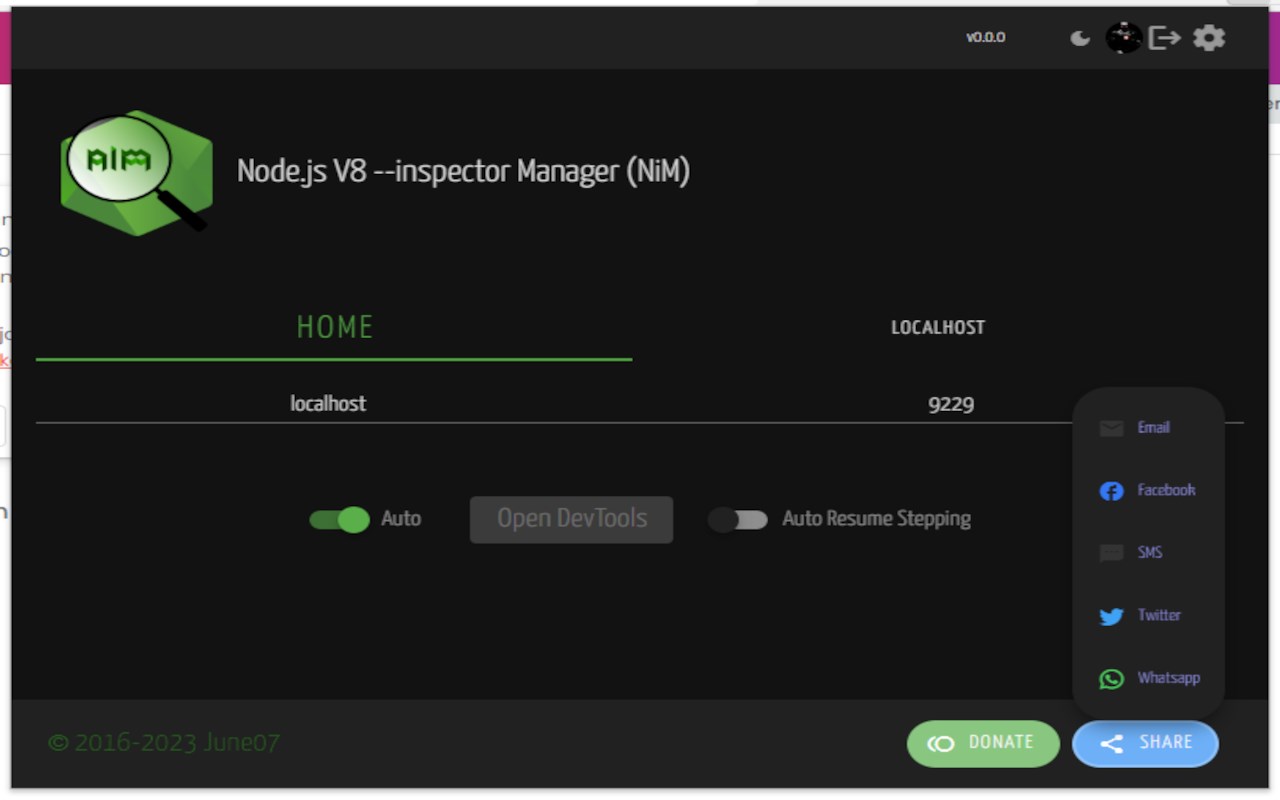This screenshot has height=800, width=1280.
Task: Toggle dark mode moon icon
Action: 1080,38
